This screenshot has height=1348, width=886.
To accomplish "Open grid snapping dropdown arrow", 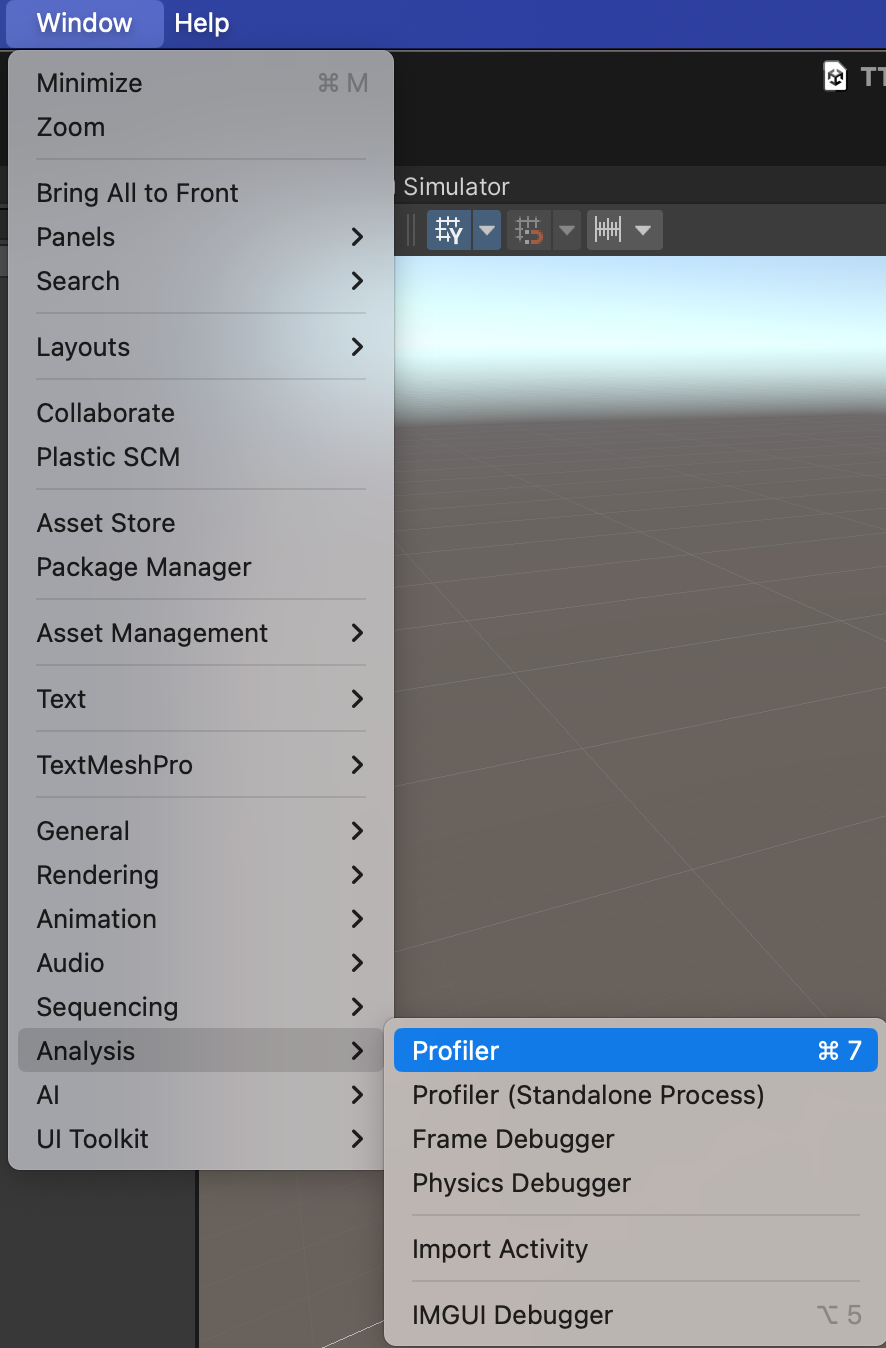I will [567, 231].
